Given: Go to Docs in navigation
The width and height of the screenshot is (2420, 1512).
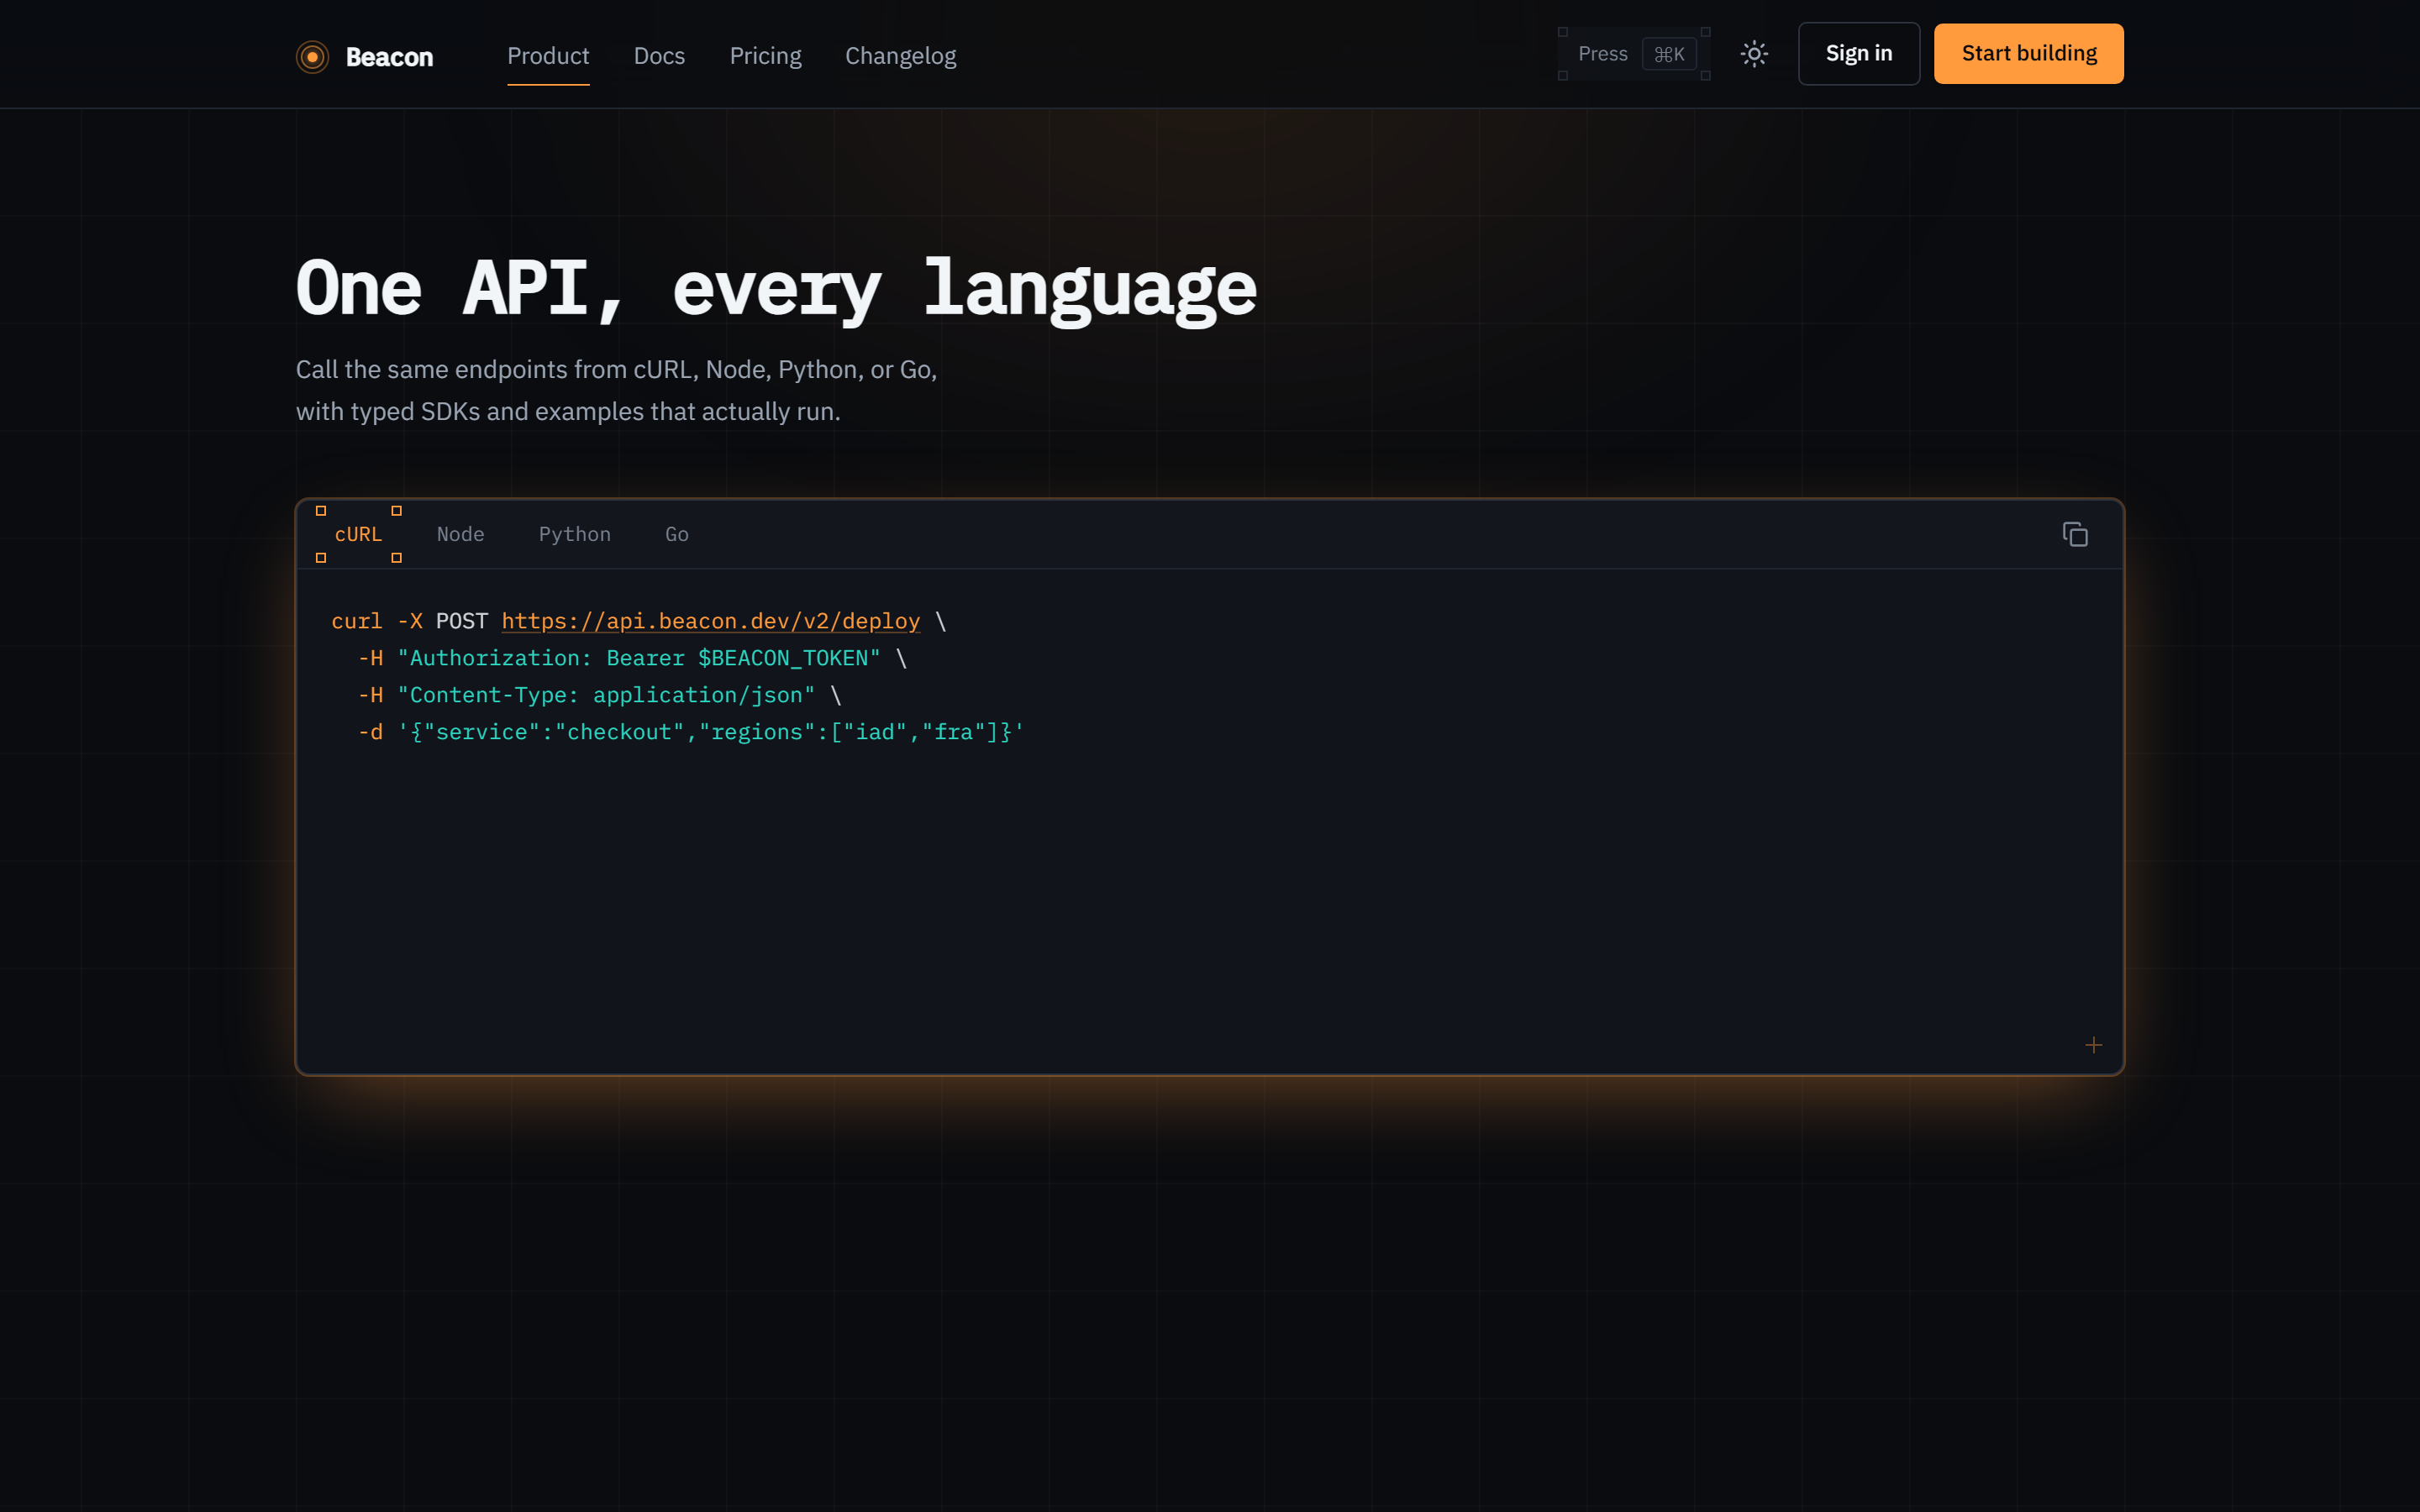Looking at the screenshot, I should coord(659,56).
